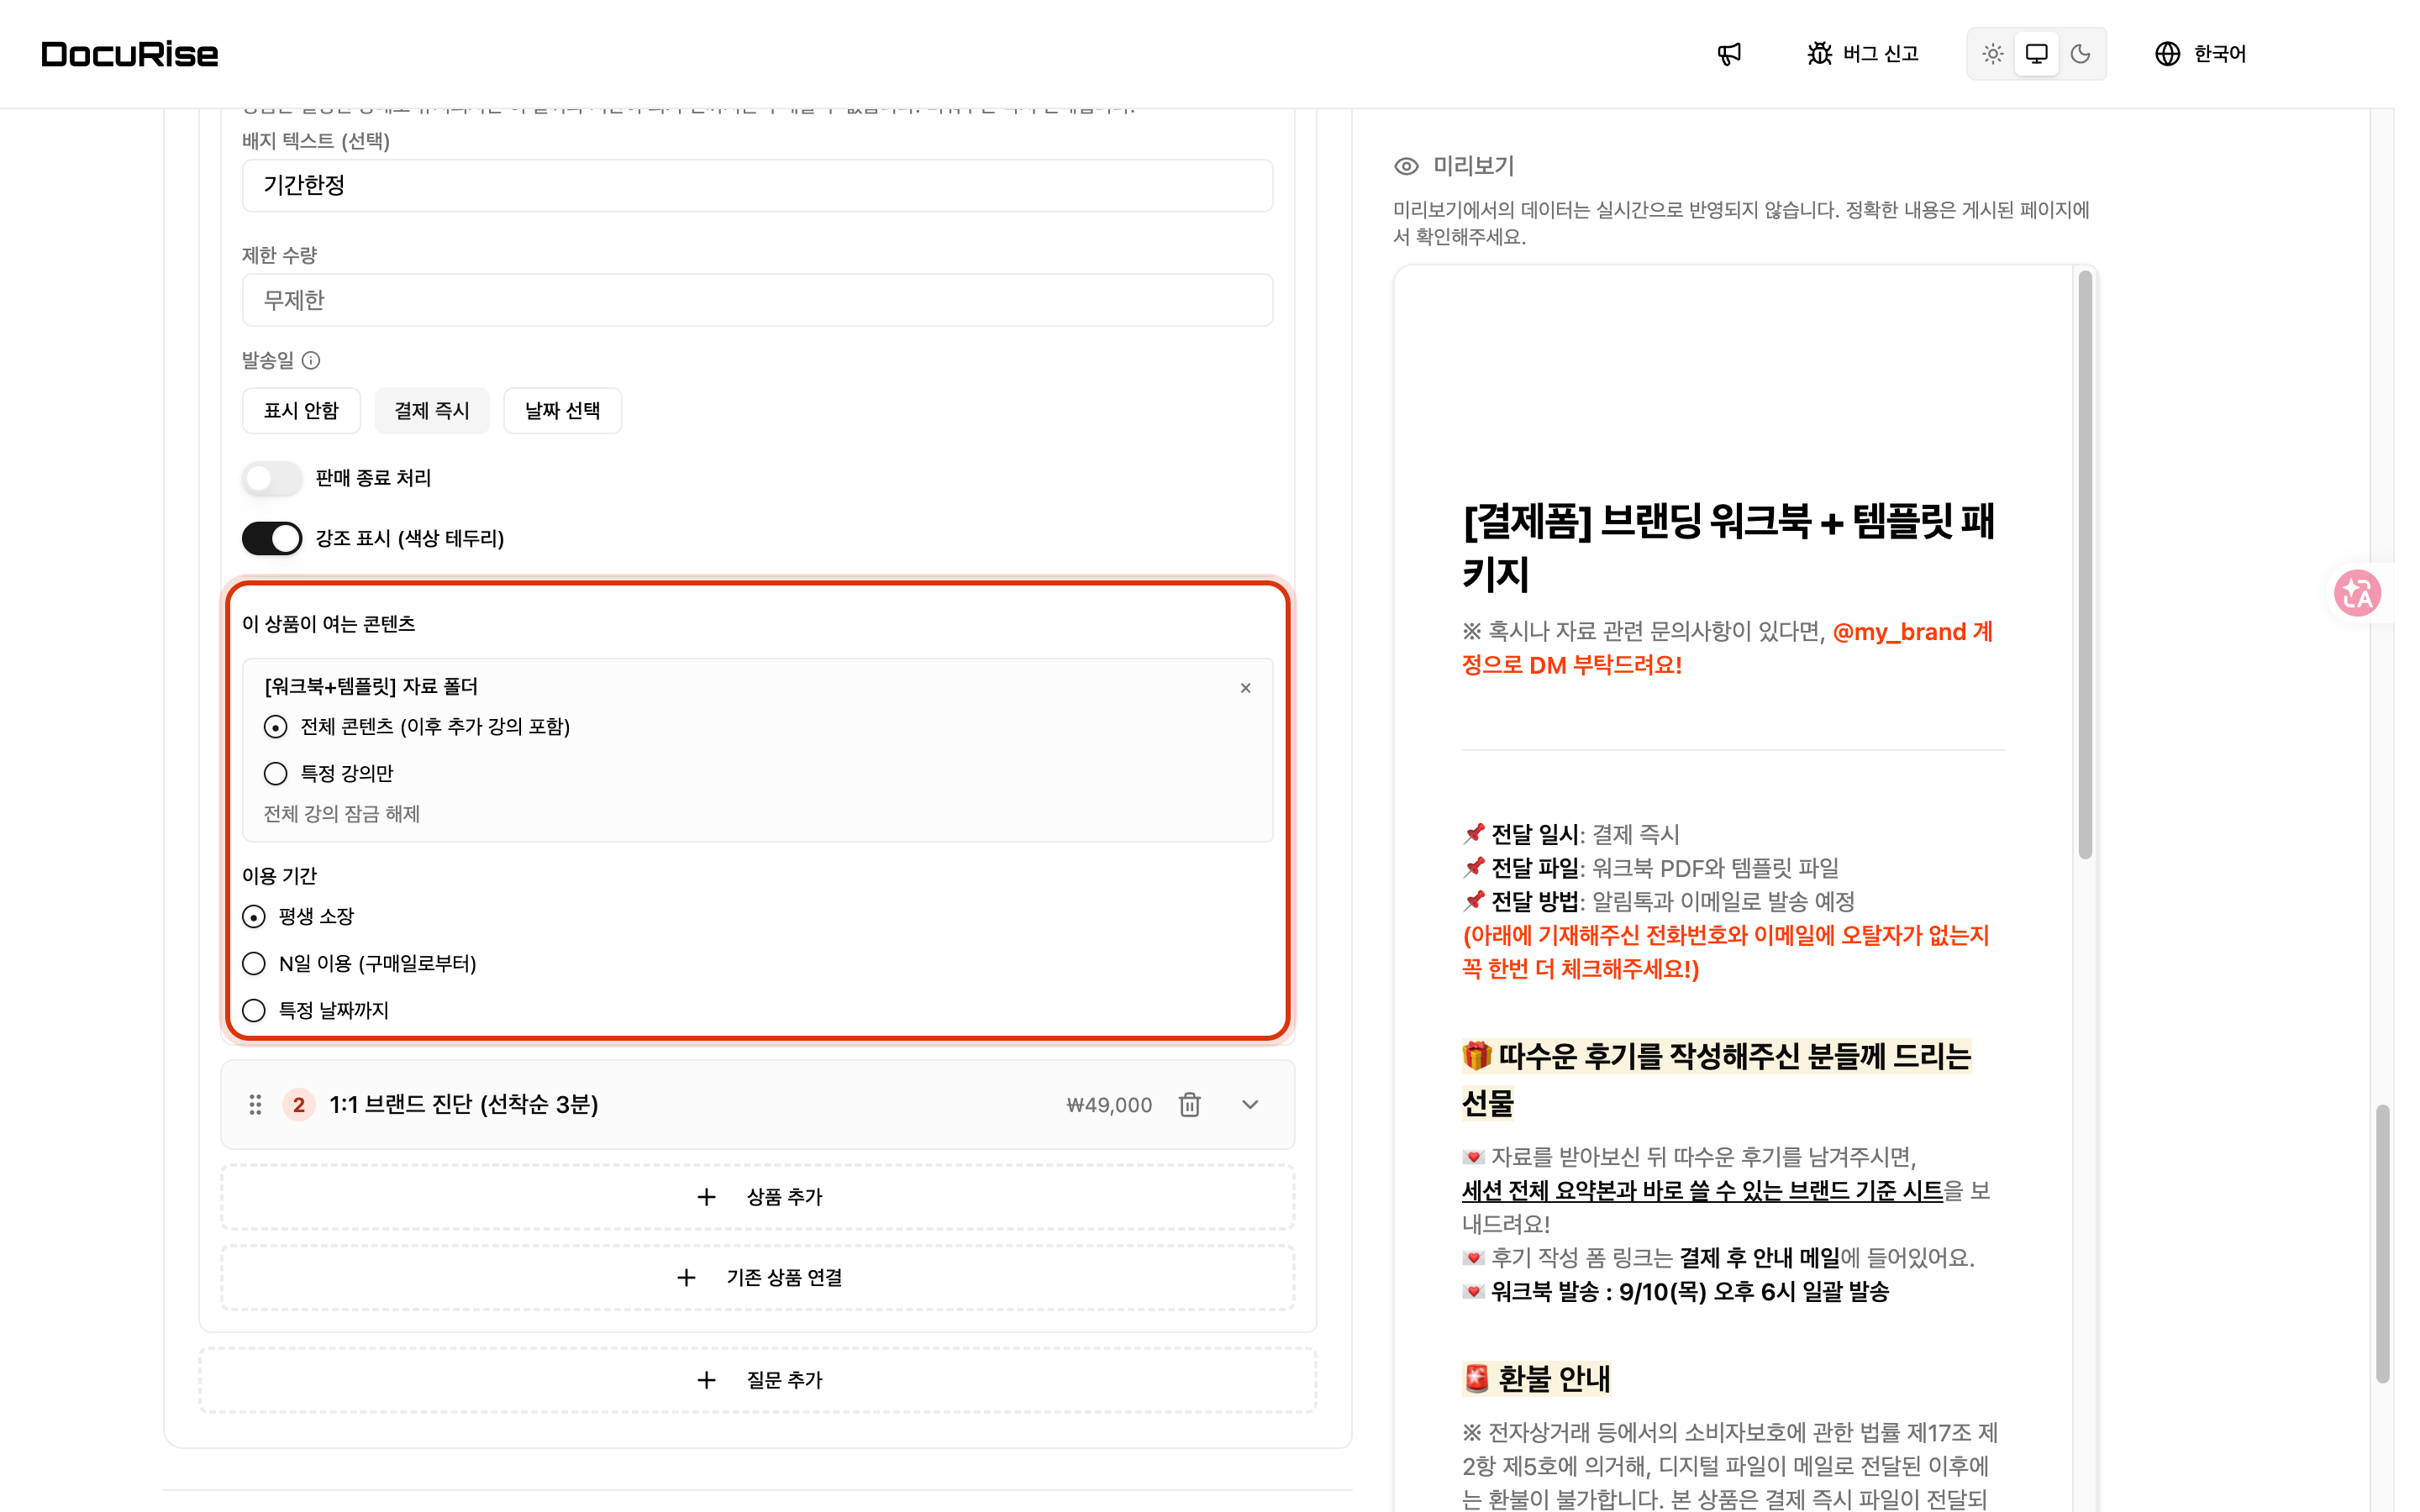The width and height of the screenshot is (2420, 1512).
Task: Select 날짜 선택 shipping date option
Action: pyautogui.click(x=562, y=411)
